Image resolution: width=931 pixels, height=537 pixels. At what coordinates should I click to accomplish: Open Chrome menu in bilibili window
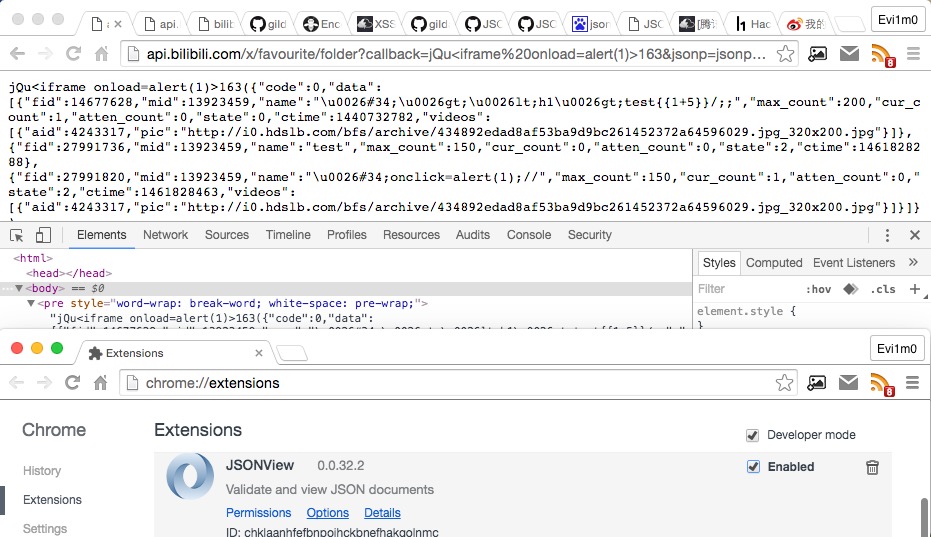[x=913, y=54]
